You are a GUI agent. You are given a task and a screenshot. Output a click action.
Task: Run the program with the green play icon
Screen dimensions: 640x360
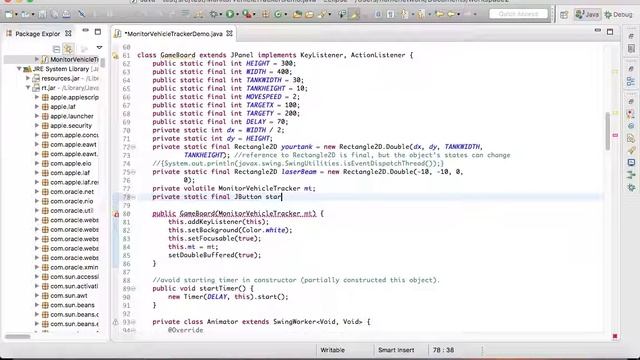pyautogui.click(x=230, y=14)
